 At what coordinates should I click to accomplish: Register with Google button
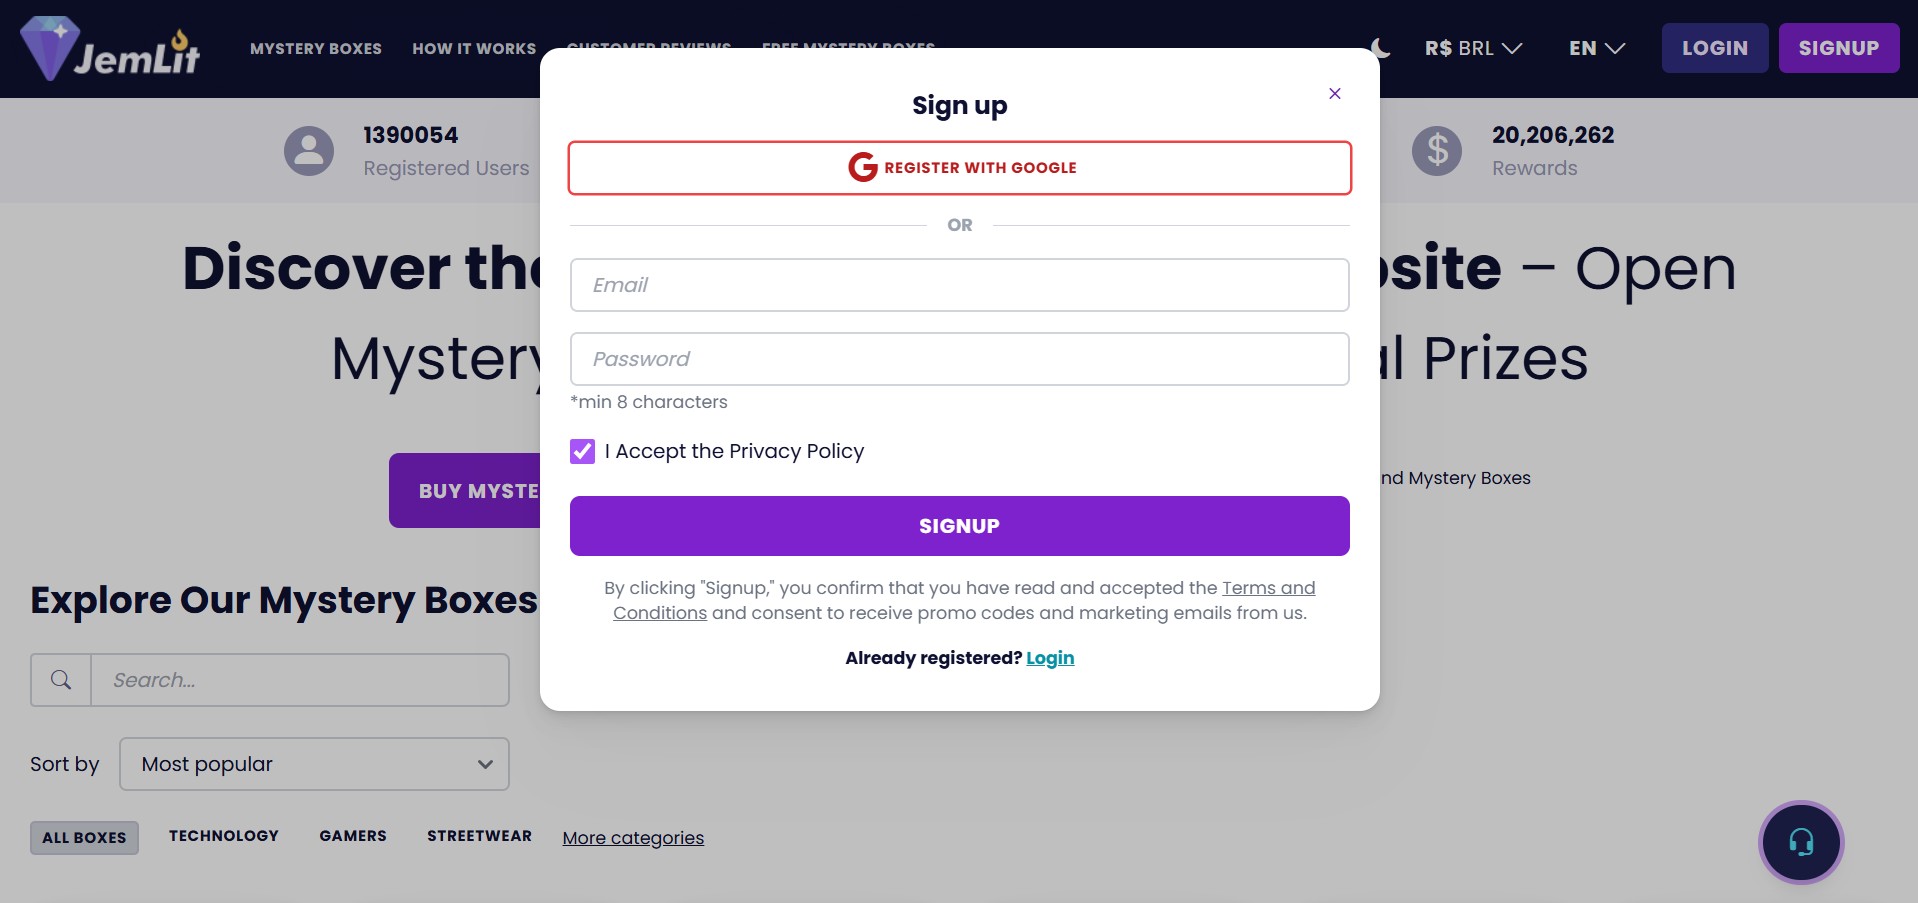(x=959, y=168)
